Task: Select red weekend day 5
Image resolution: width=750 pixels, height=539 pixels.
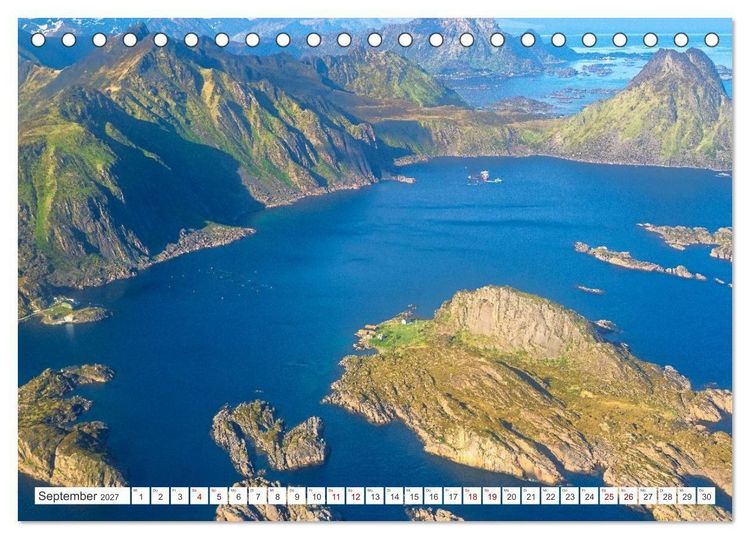Action: (x=219, y=496)
